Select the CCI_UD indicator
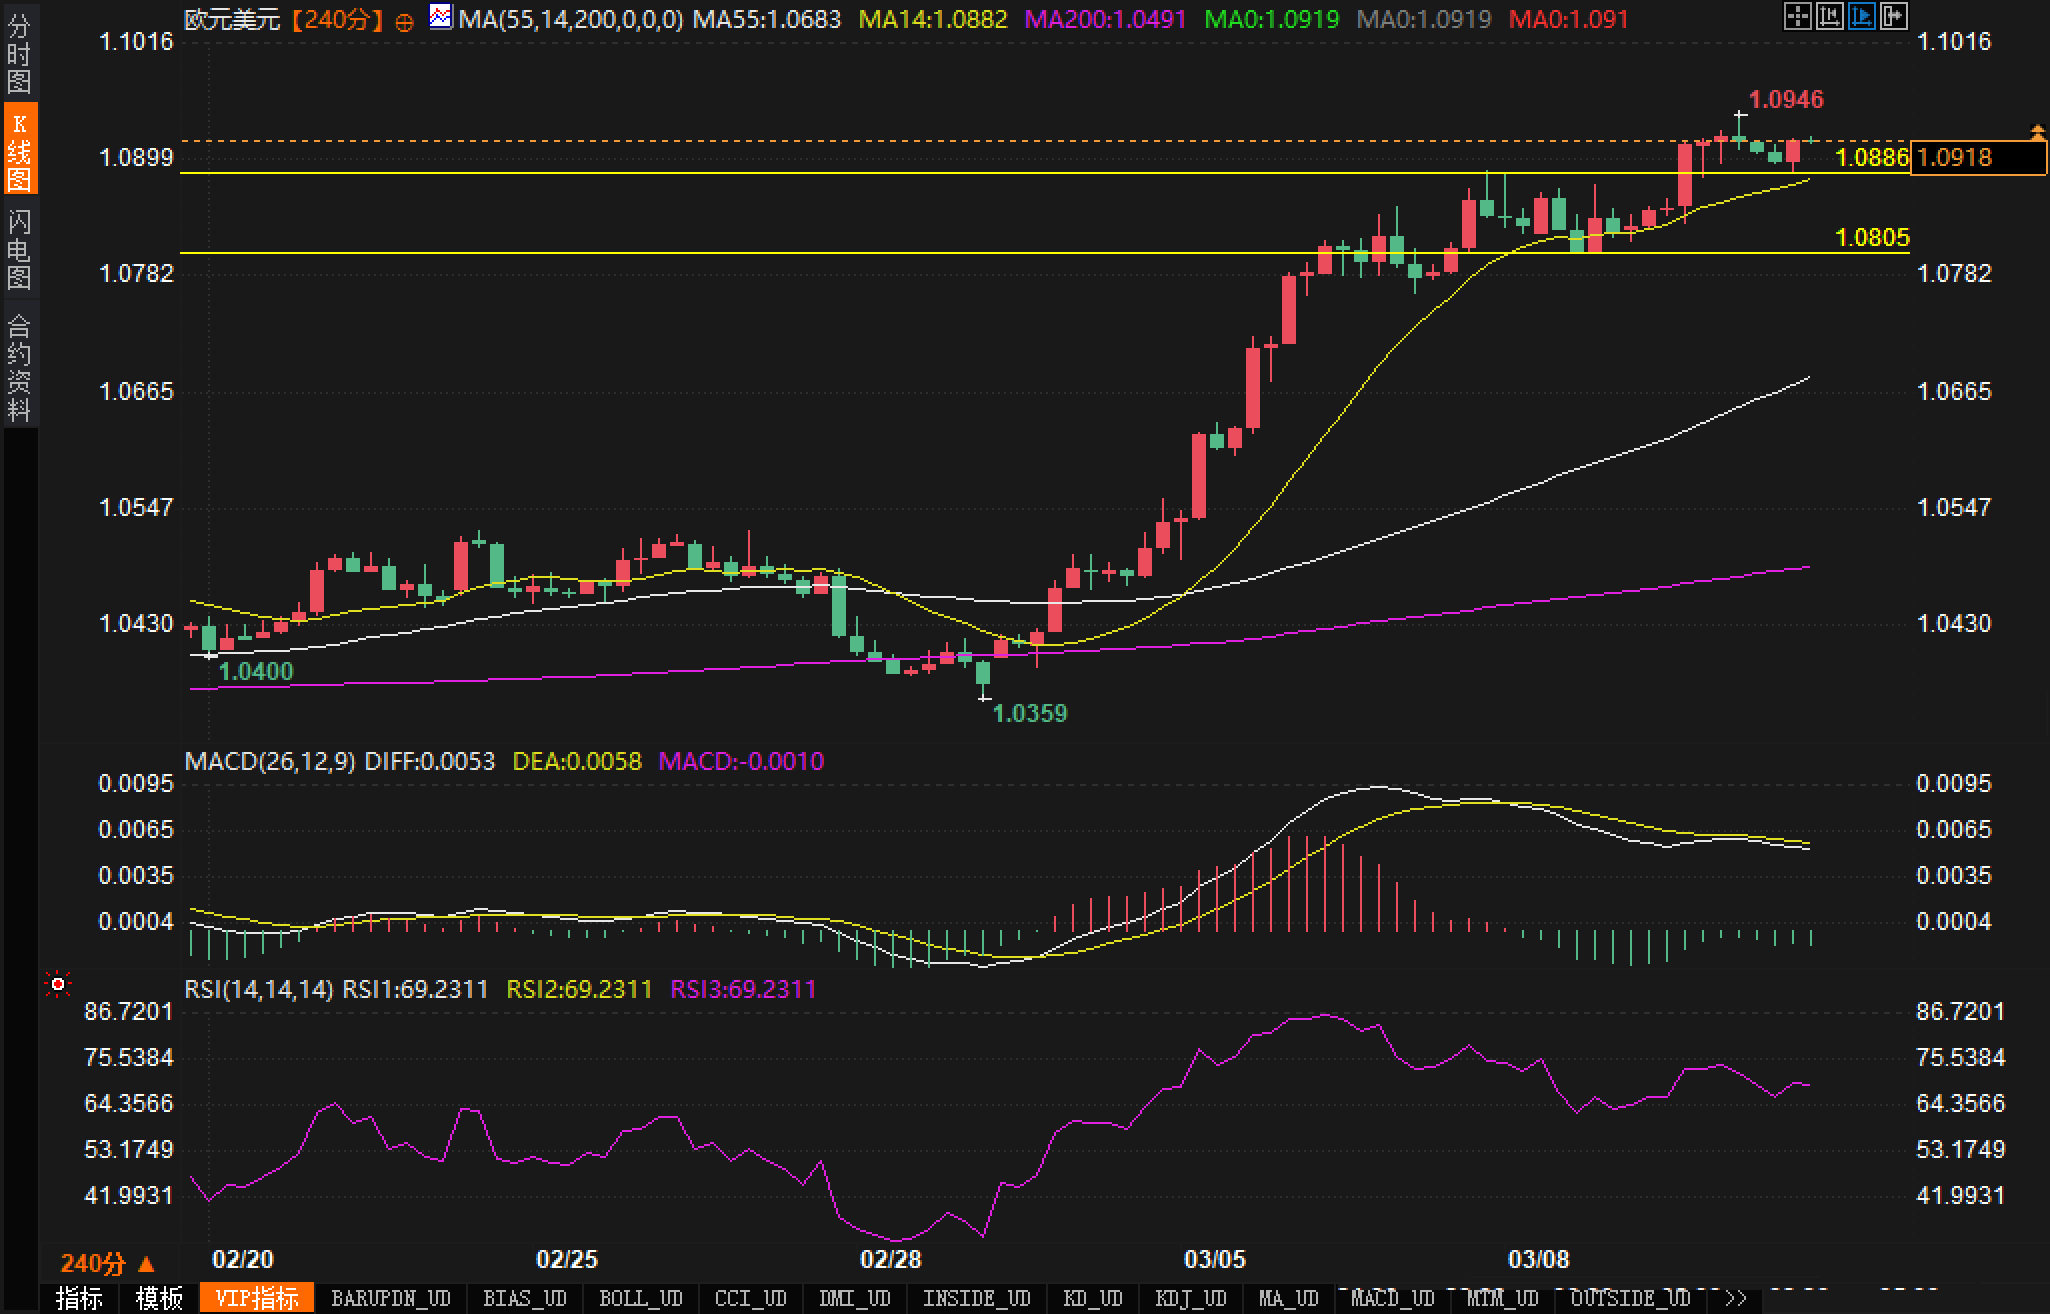 click(751, 1298)
